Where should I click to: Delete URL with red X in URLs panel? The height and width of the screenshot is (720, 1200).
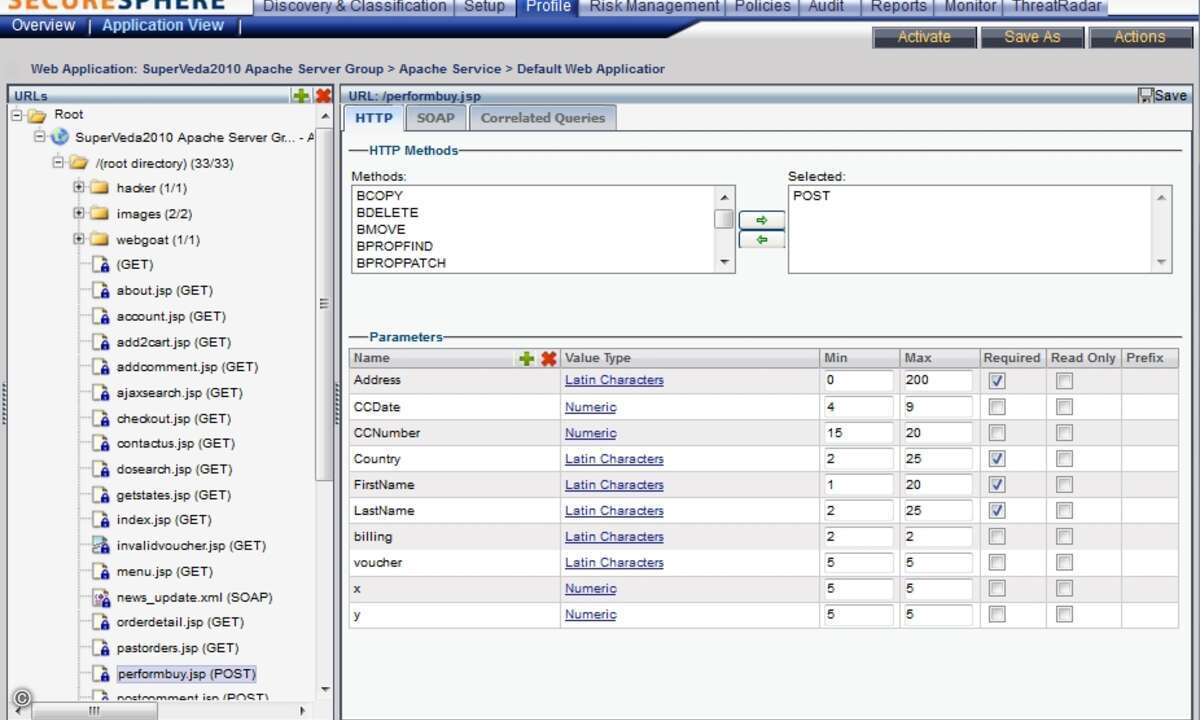click(323, 95)
